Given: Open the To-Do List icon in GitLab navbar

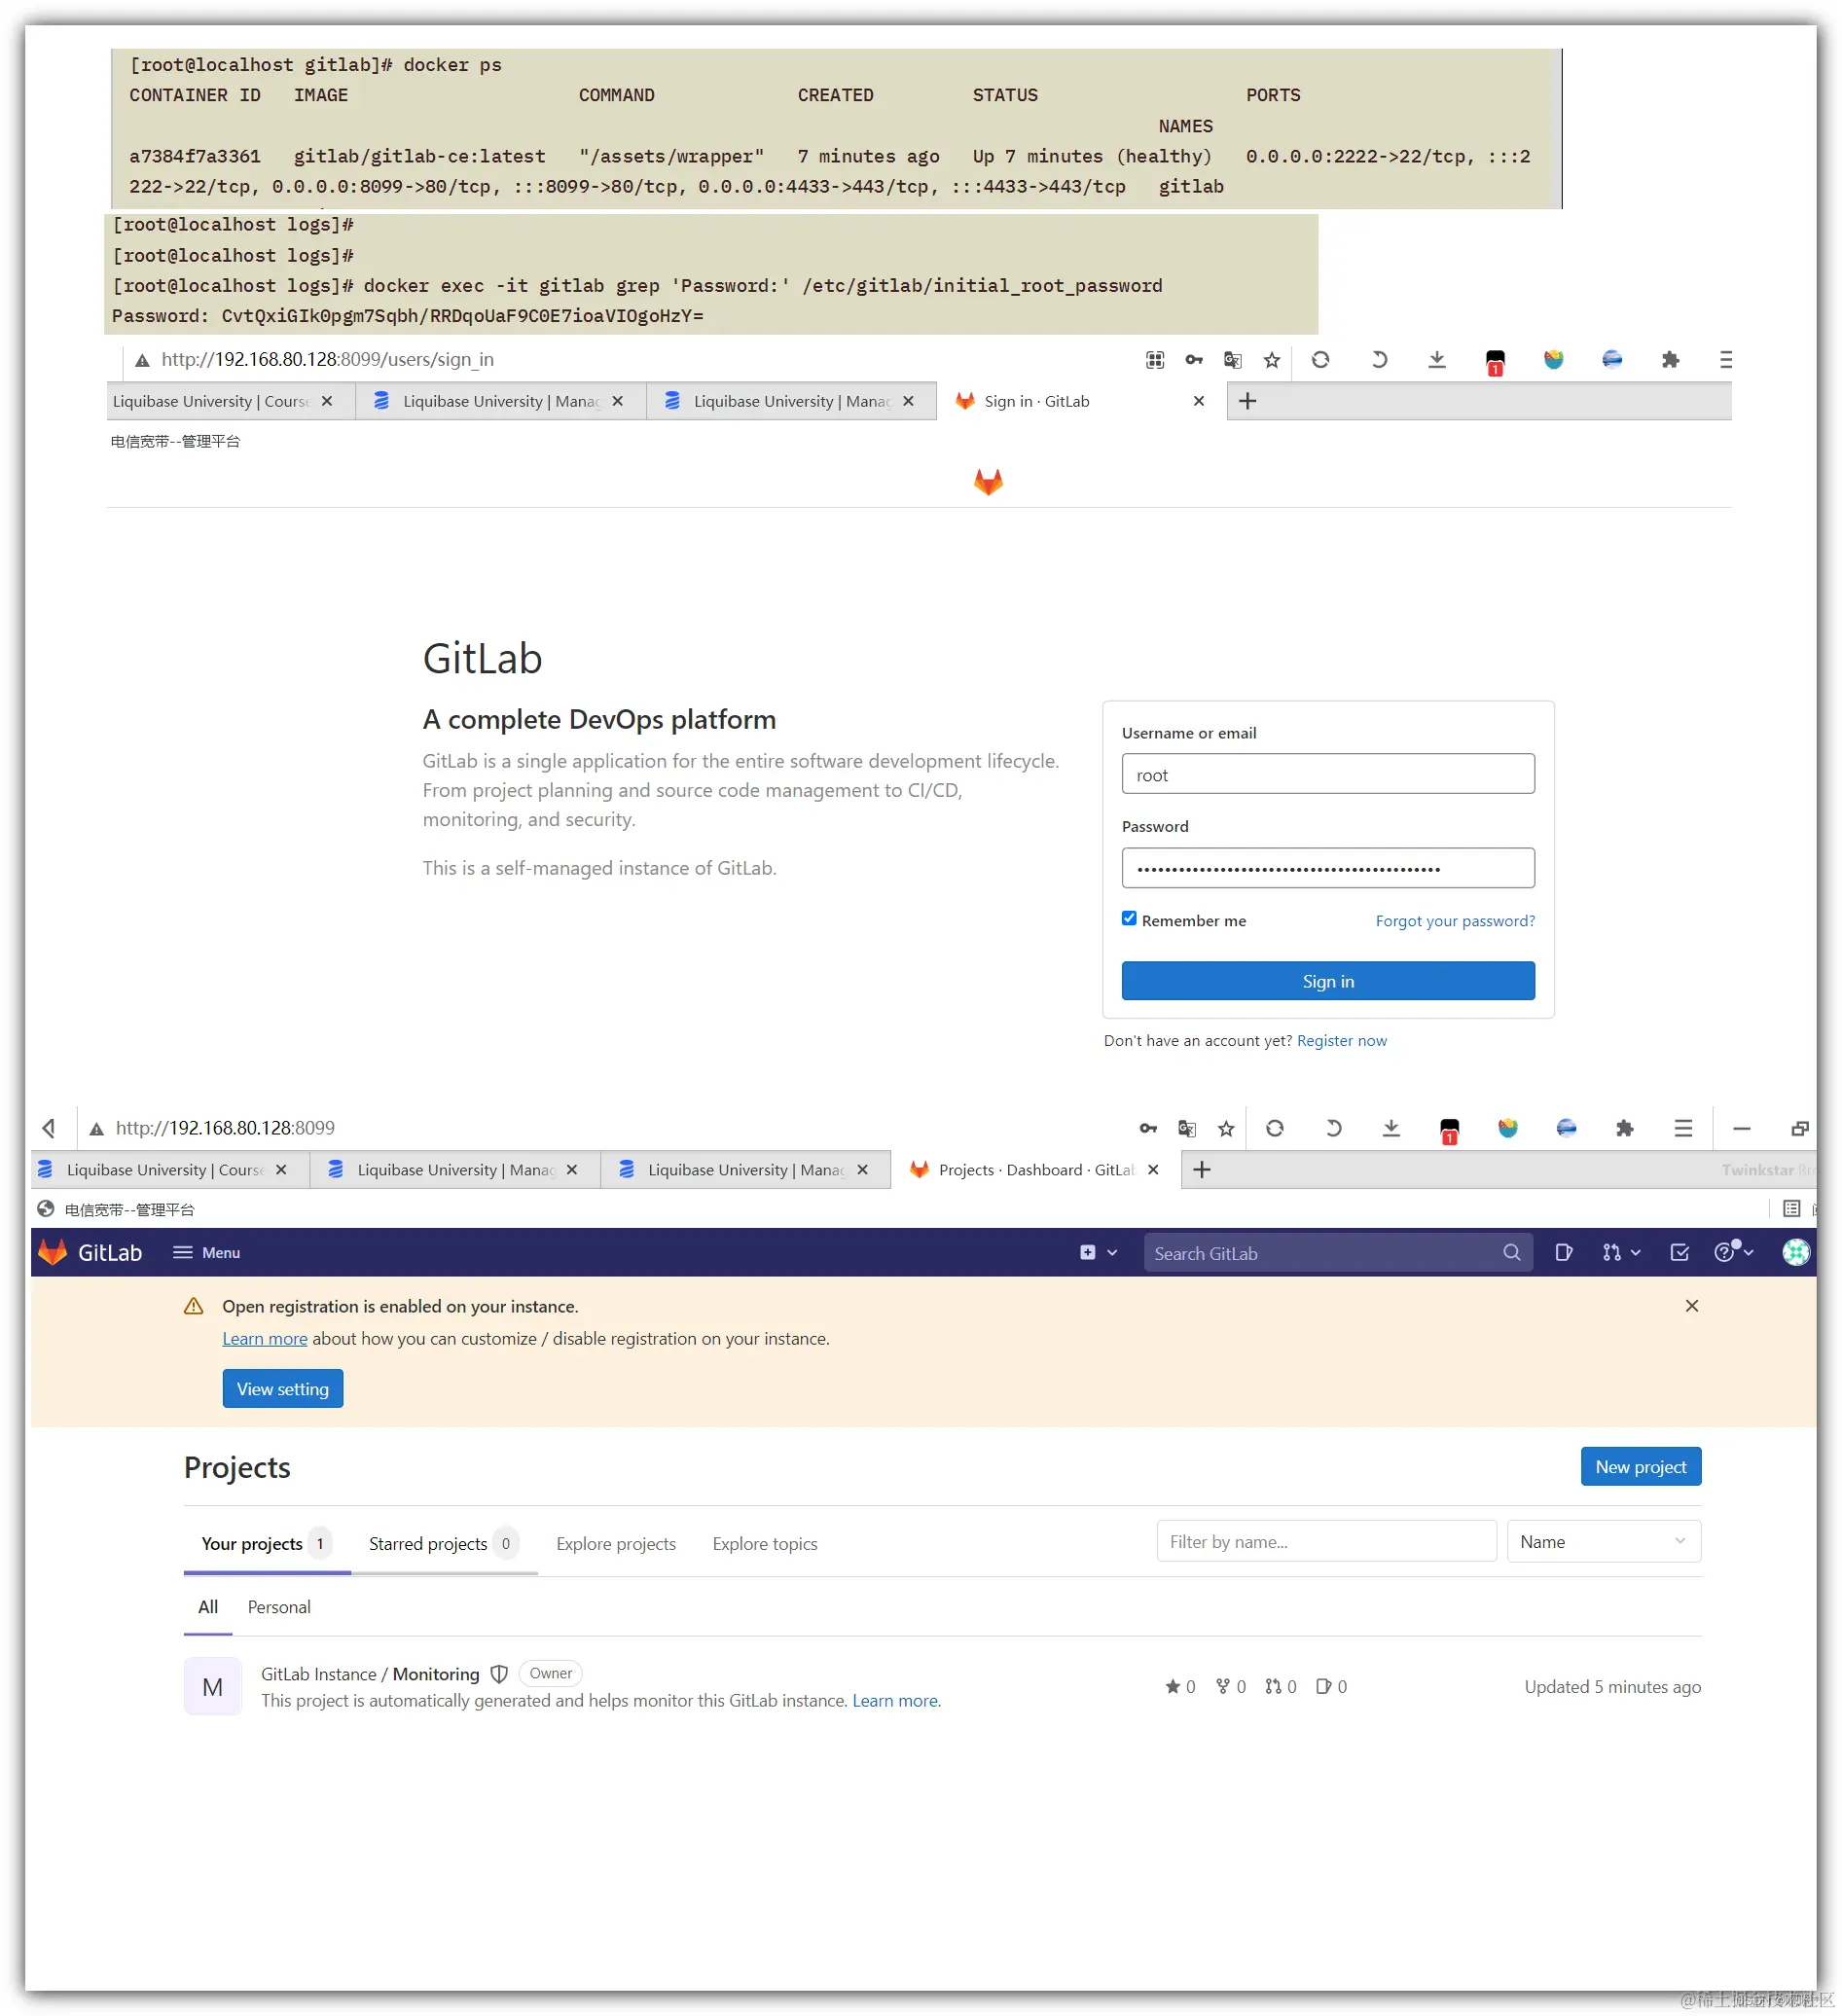Looking at the screenshot, I should point(1679,1252).
